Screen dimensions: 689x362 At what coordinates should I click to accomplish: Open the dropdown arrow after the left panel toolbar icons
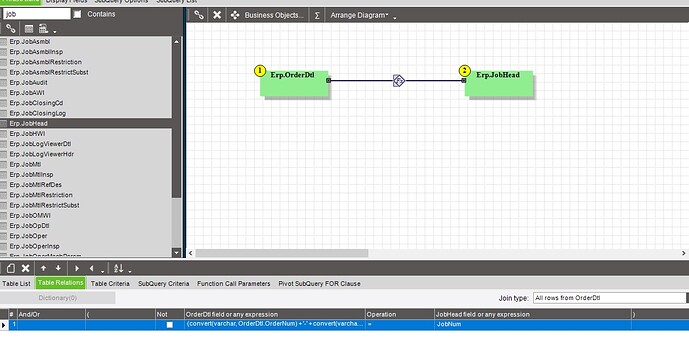coord(54,32)
